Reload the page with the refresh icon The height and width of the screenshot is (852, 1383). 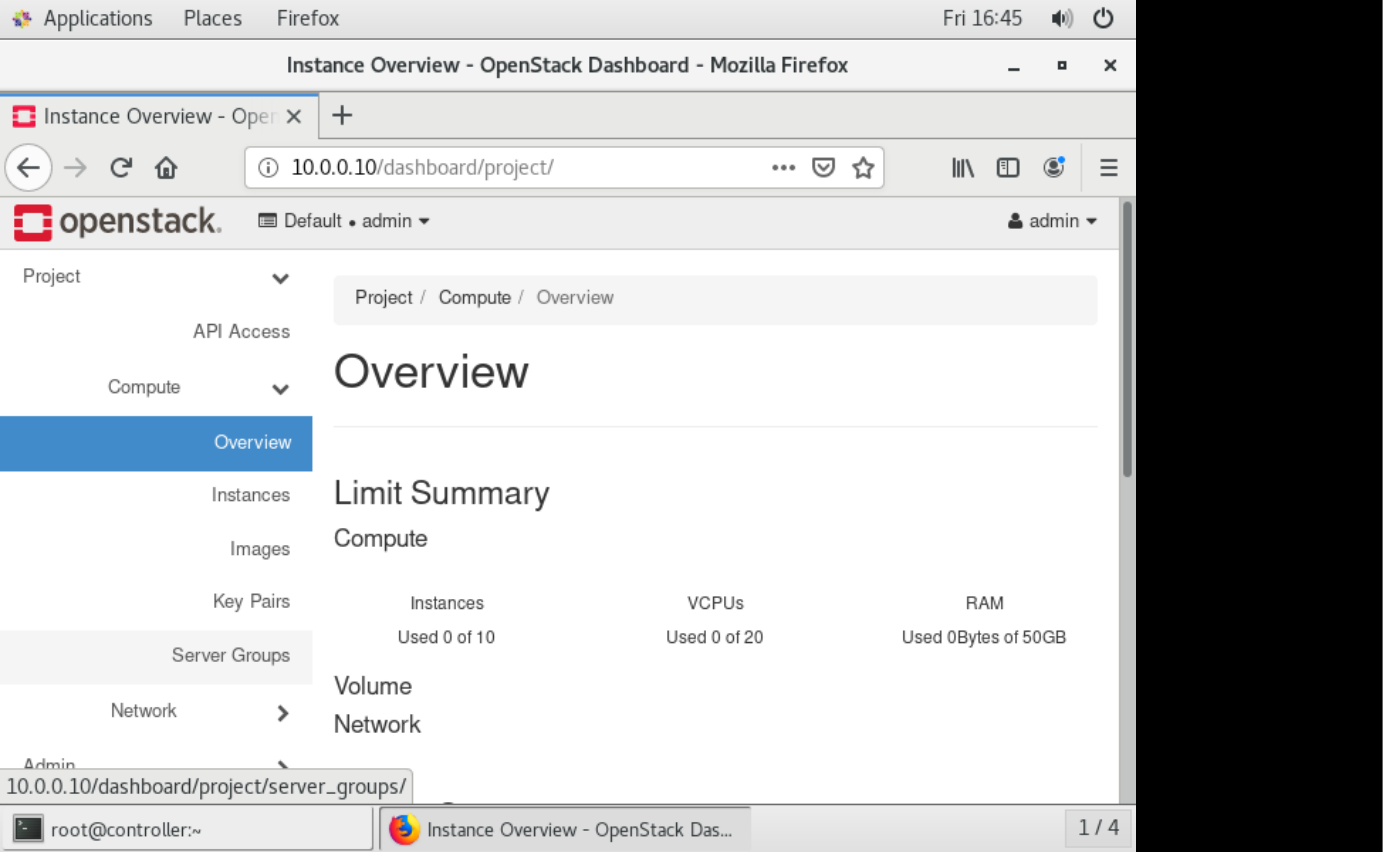[119, 167]
